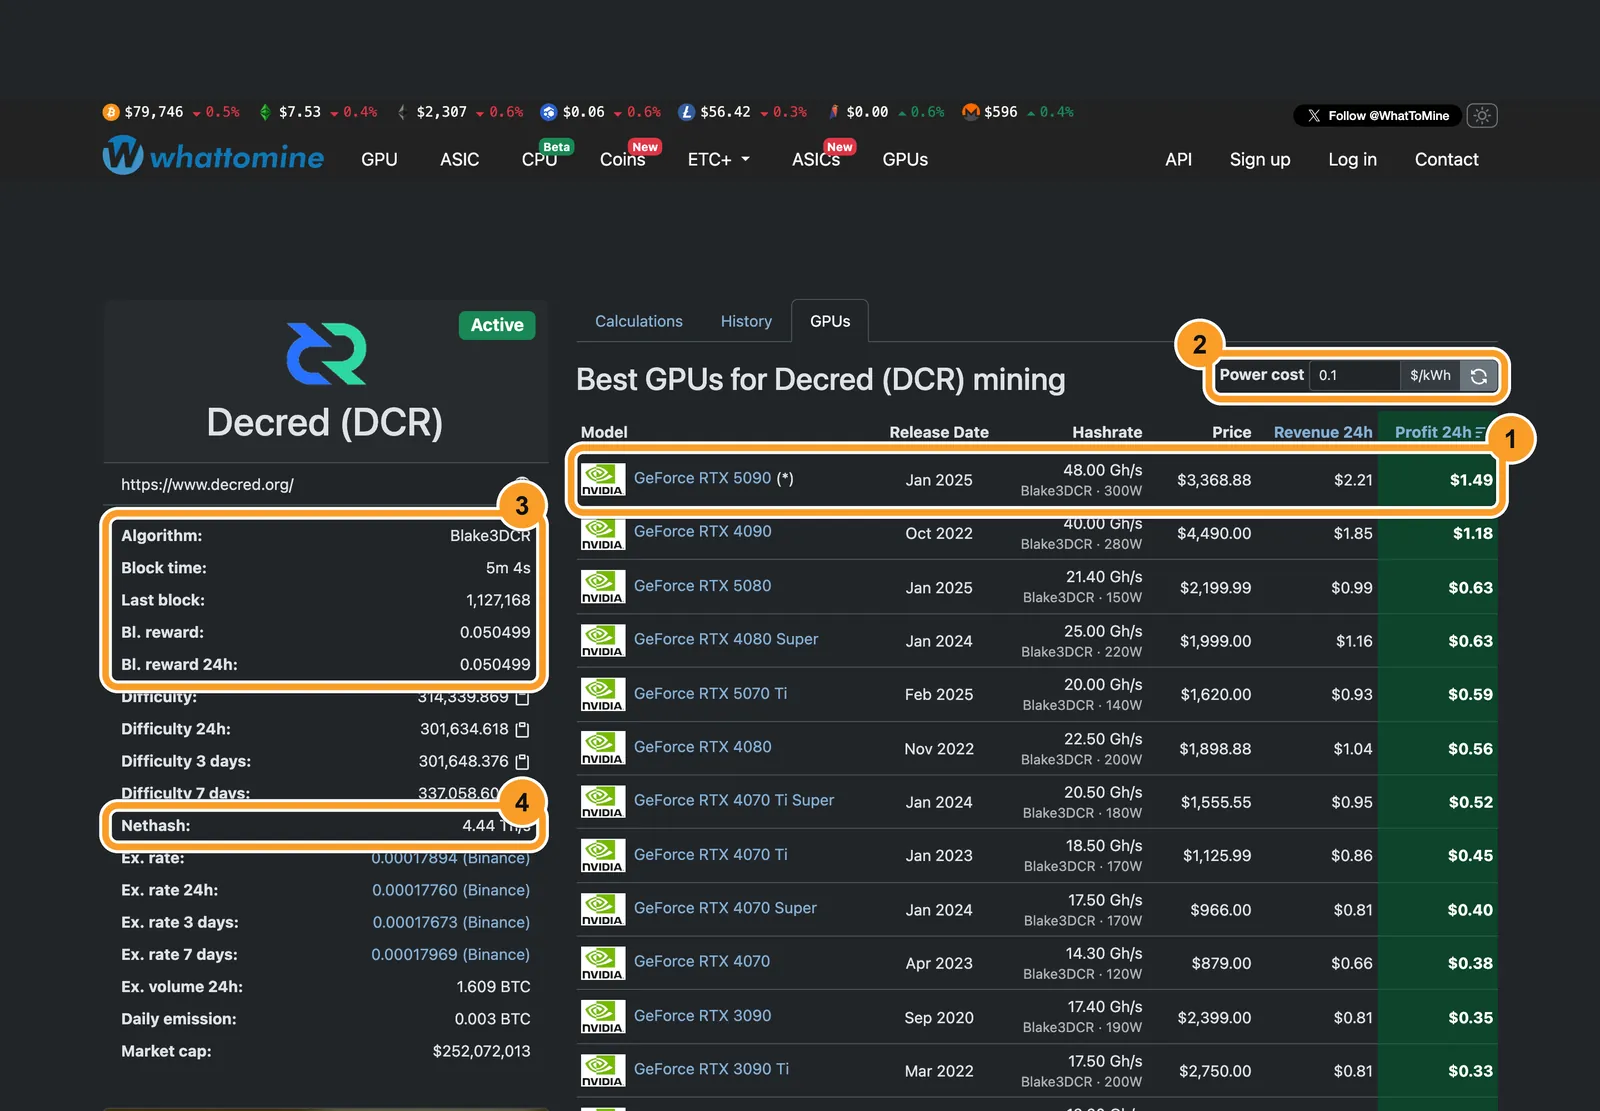Click the Decred logo

pos(326,353)
